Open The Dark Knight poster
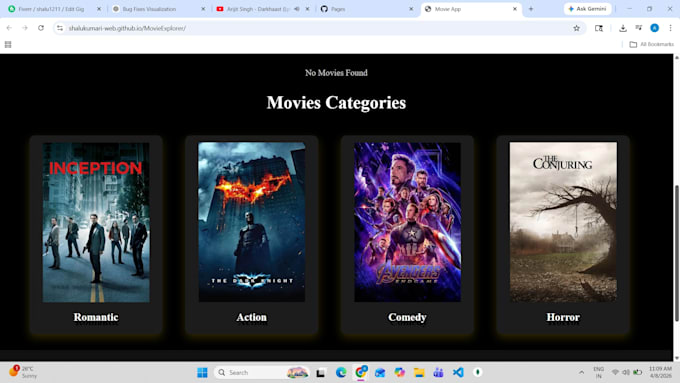 tap(252, 222)
